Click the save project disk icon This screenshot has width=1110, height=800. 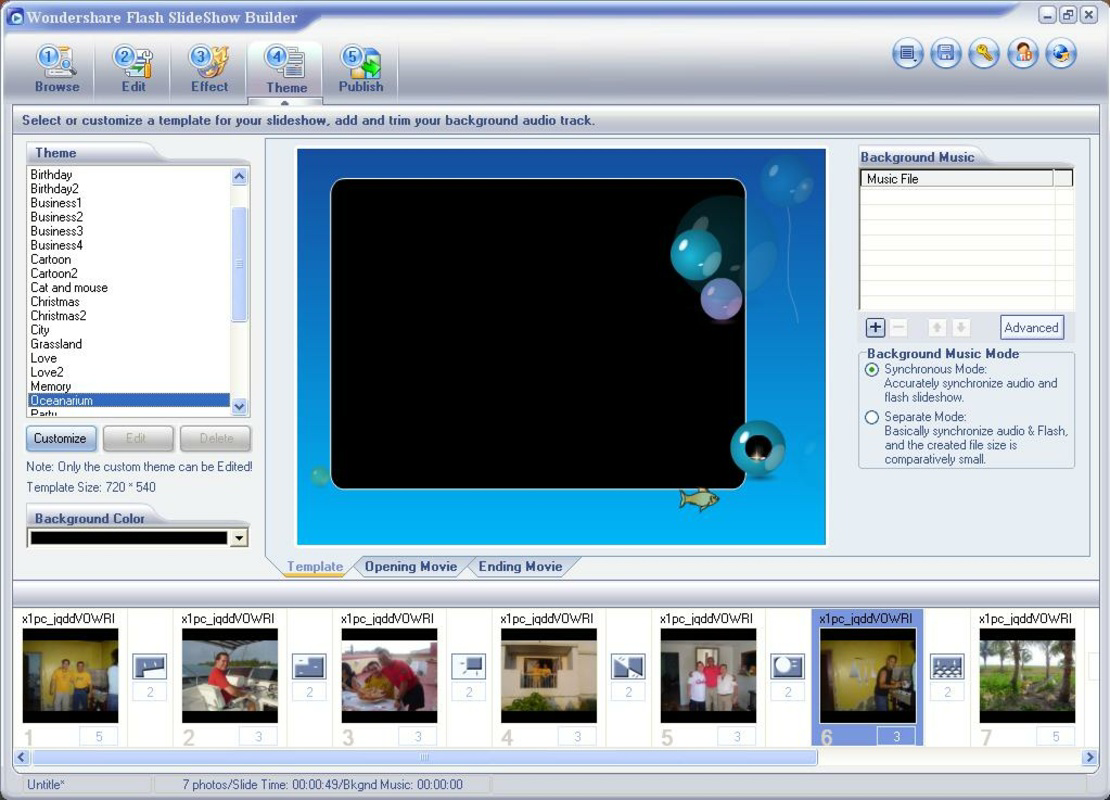[x=946, y=54]
